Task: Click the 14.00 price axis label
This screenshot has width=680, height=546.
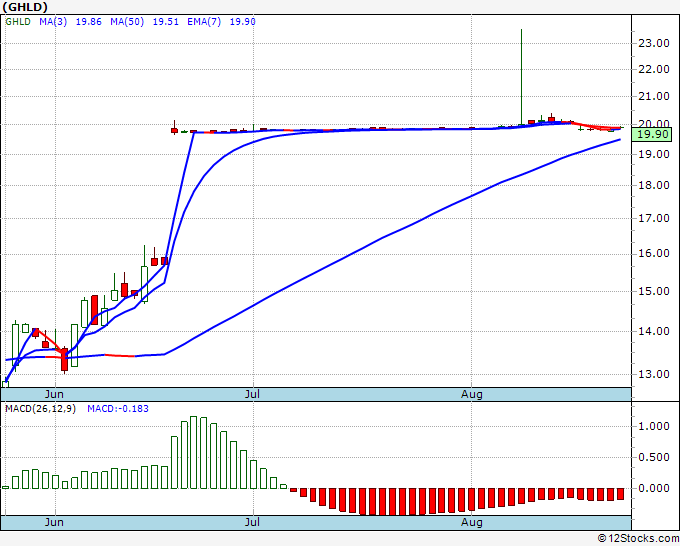Action: pyautogui.click(x=654, y=331)
